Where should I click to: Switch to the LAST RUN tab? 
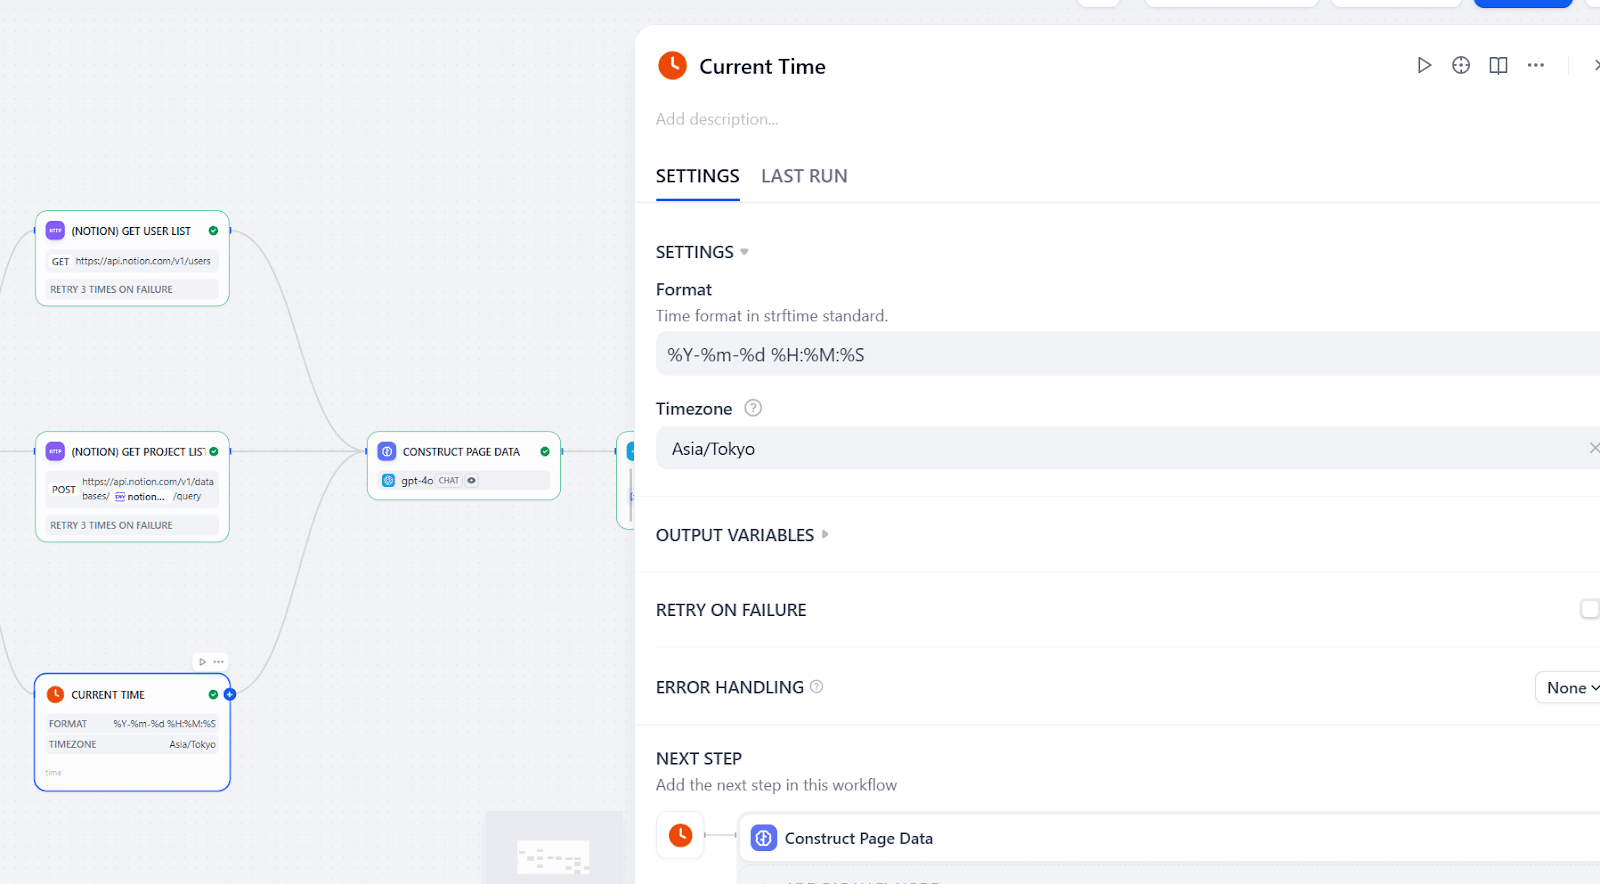tap(804, 176)
